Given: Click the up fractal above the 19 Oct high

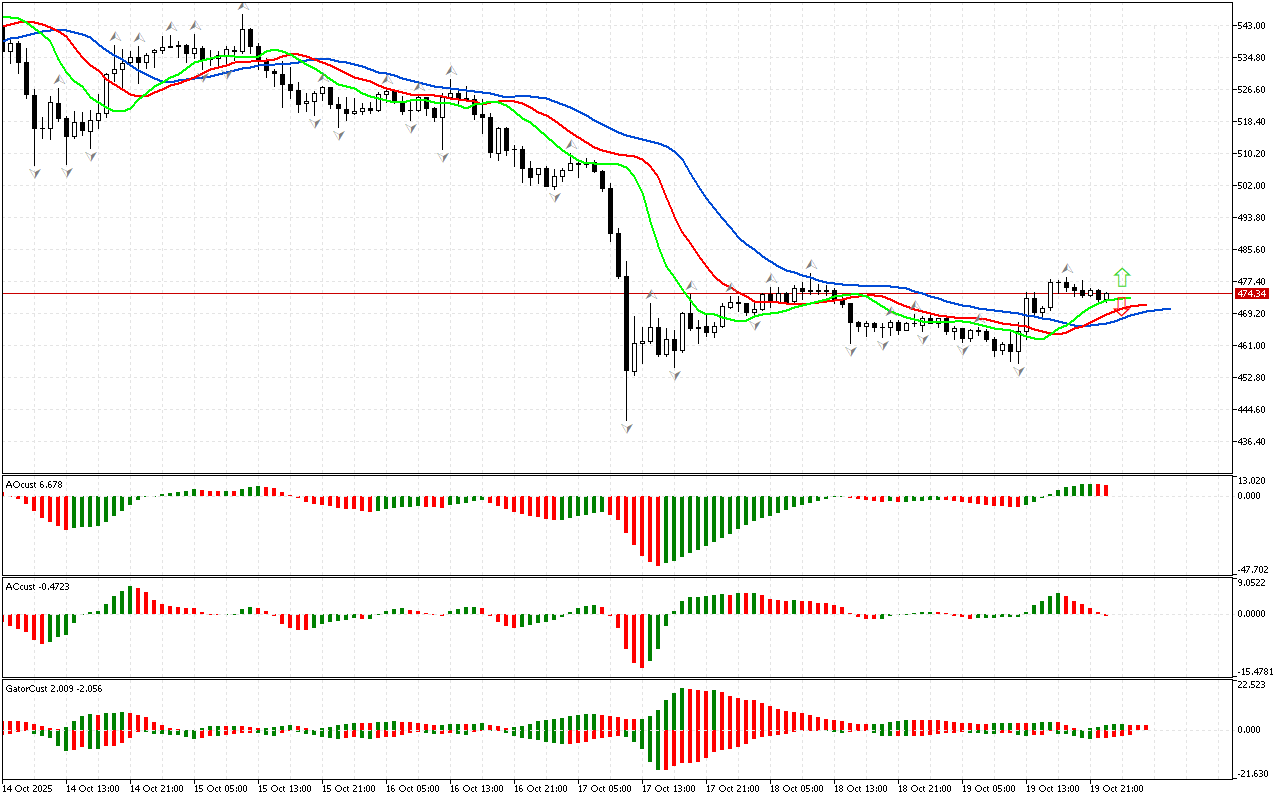Looking at the screenshot, I should [1067, 268].
